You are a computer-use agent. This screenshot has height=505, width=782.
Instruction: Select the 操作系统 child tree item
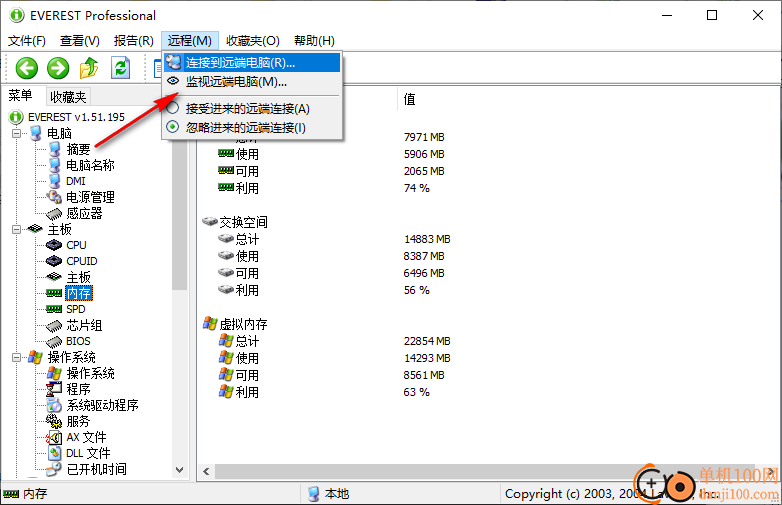[x=90, y=373]
